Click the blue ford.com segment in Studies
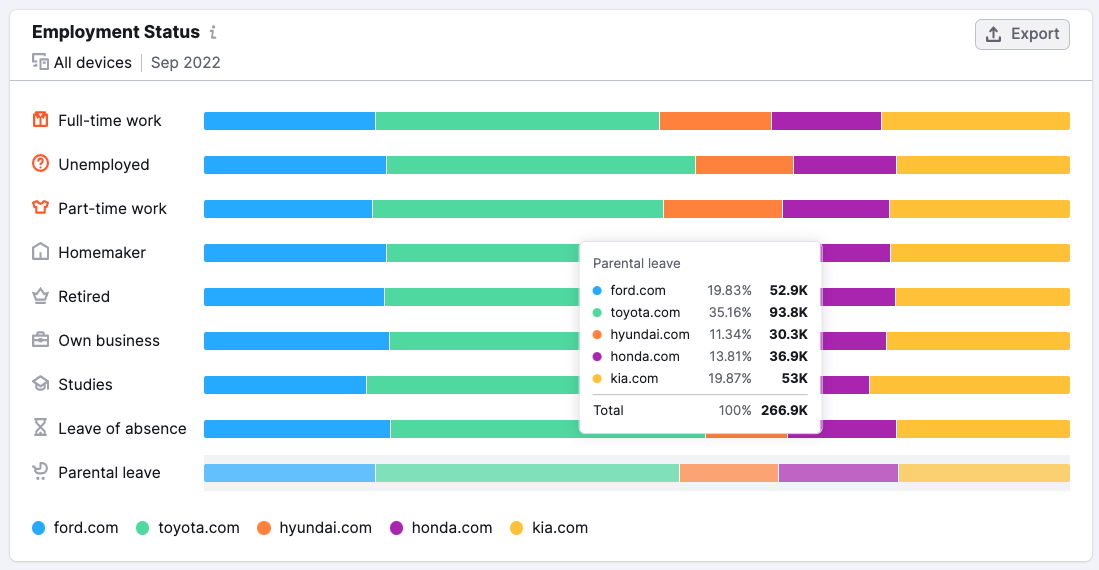The width and height of the screenshot is (1099, 570). [285, 385]
